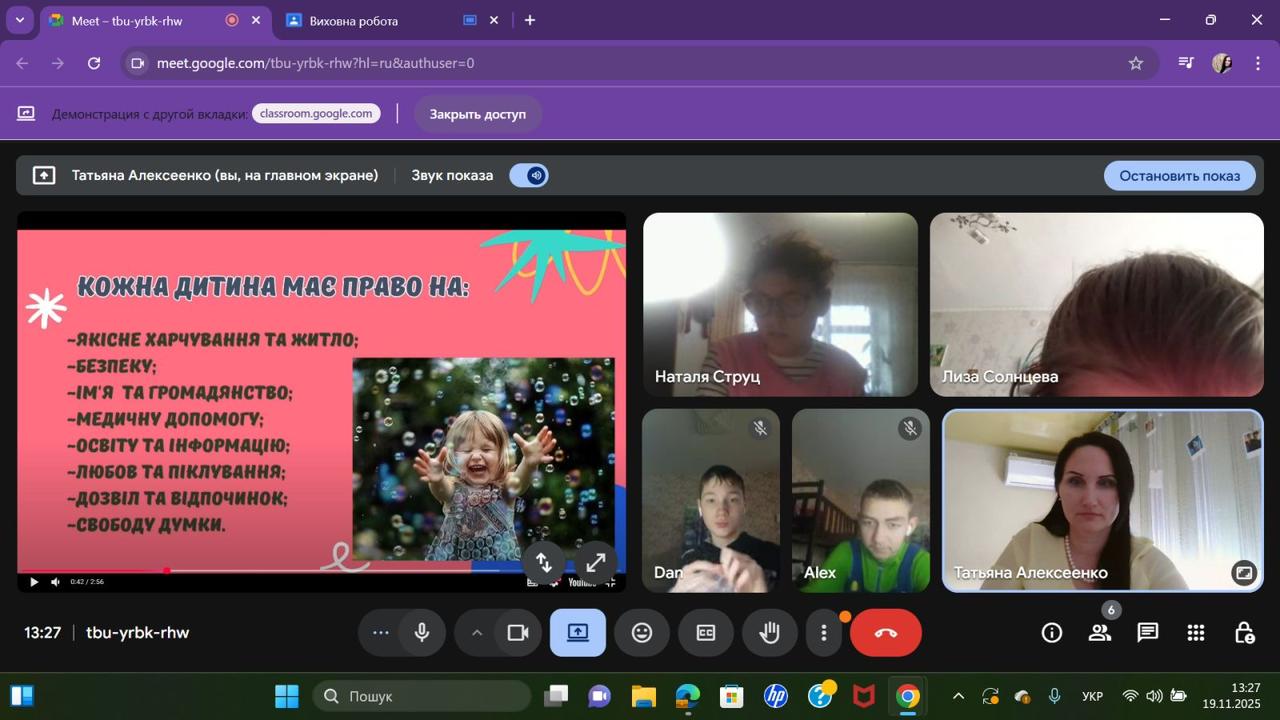Click the Закрыть доступ button
1280x720 pixels.
(x=477, y=114)
